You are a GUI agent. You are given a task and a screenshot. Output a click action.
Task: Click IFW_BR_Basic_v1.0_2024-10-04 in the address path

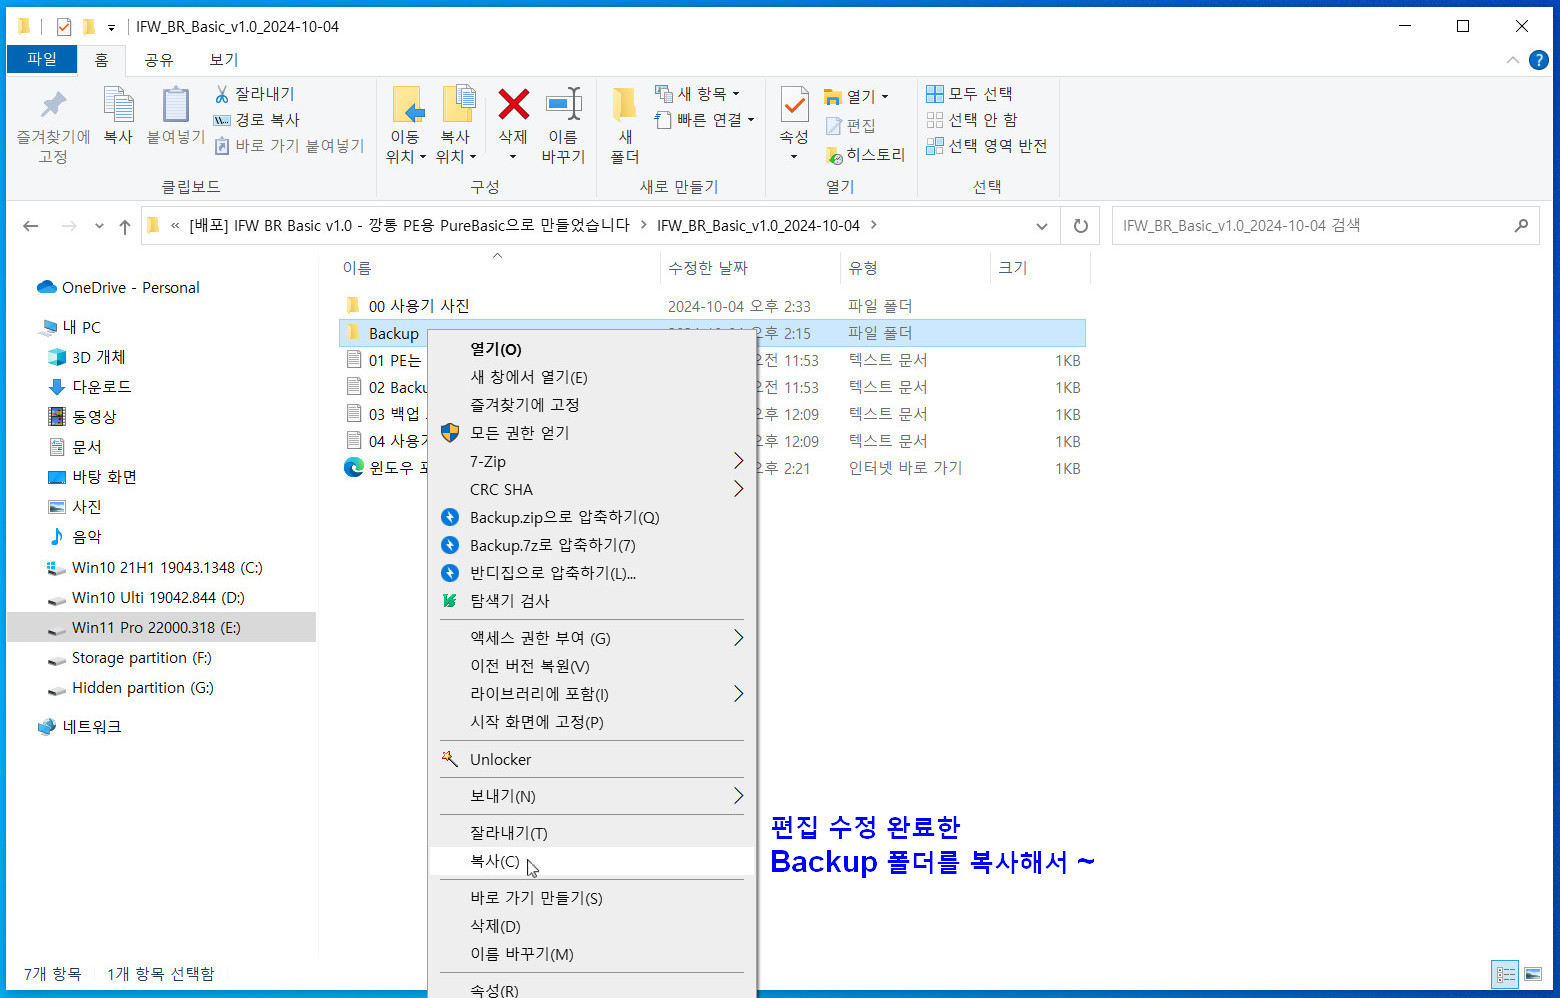pyautogui.click(x=758, y=226)
